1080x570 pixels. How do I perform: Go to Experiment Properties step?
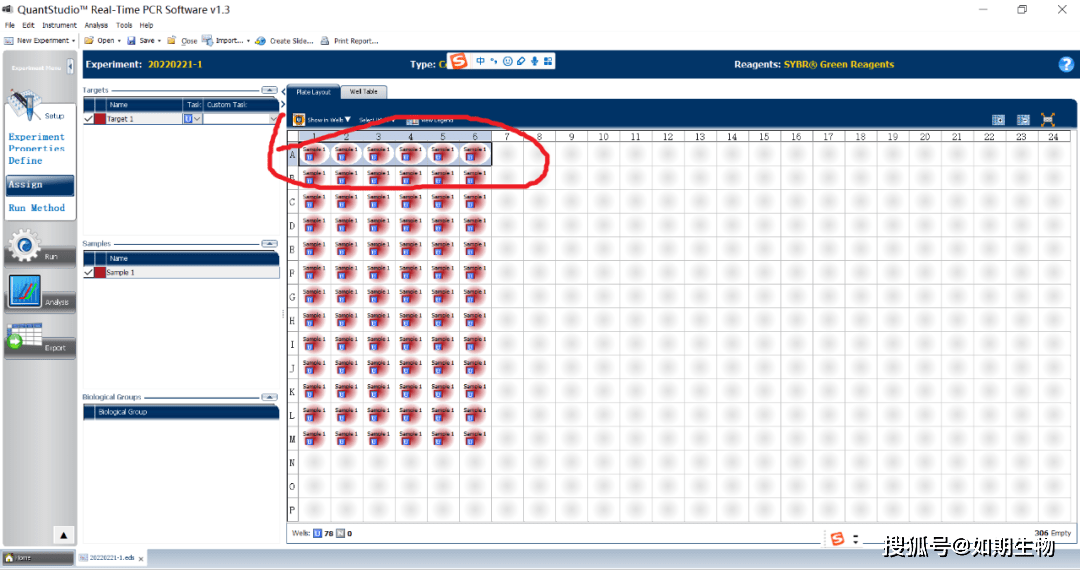pyautogui.click(x=37, y=142)
